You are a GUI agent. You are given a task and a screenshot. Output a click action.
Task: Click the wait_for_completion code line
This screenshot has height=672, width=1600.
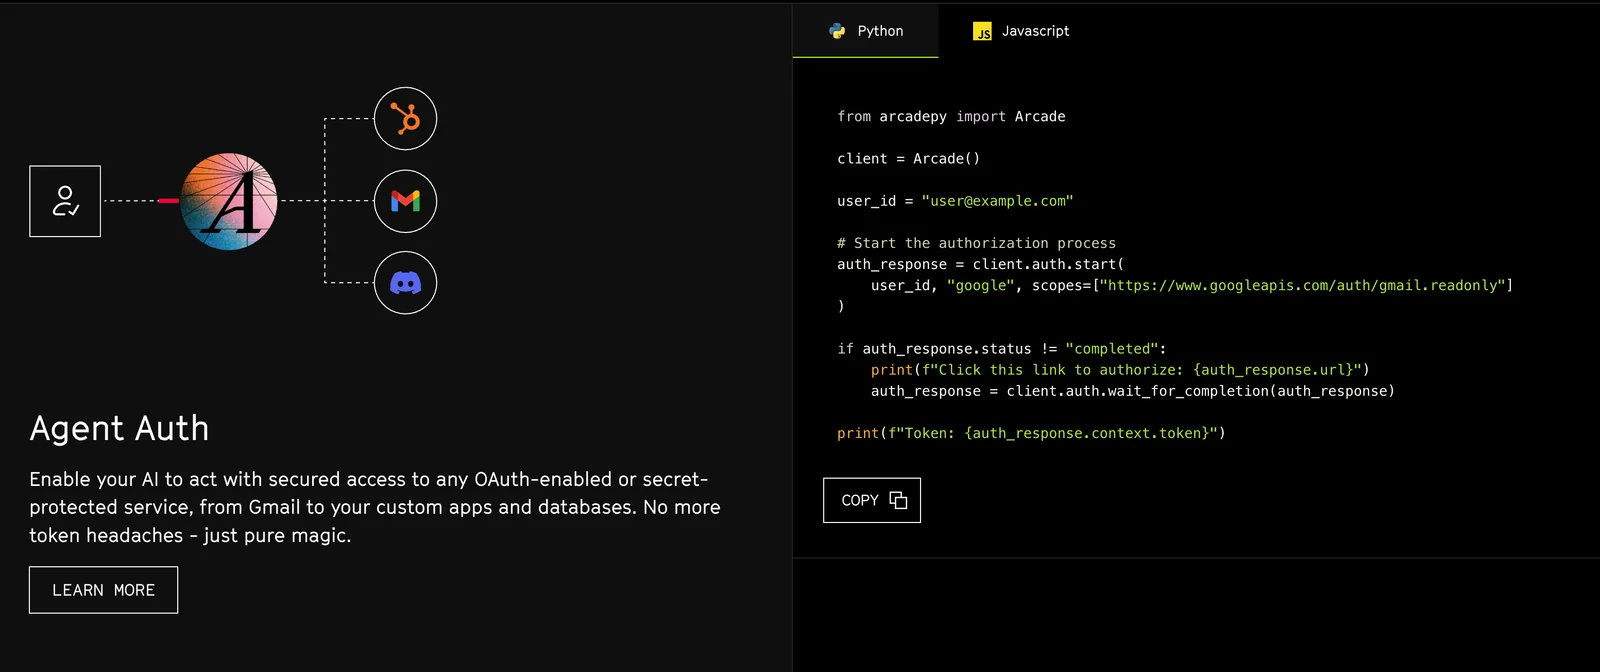point(1132,391)
